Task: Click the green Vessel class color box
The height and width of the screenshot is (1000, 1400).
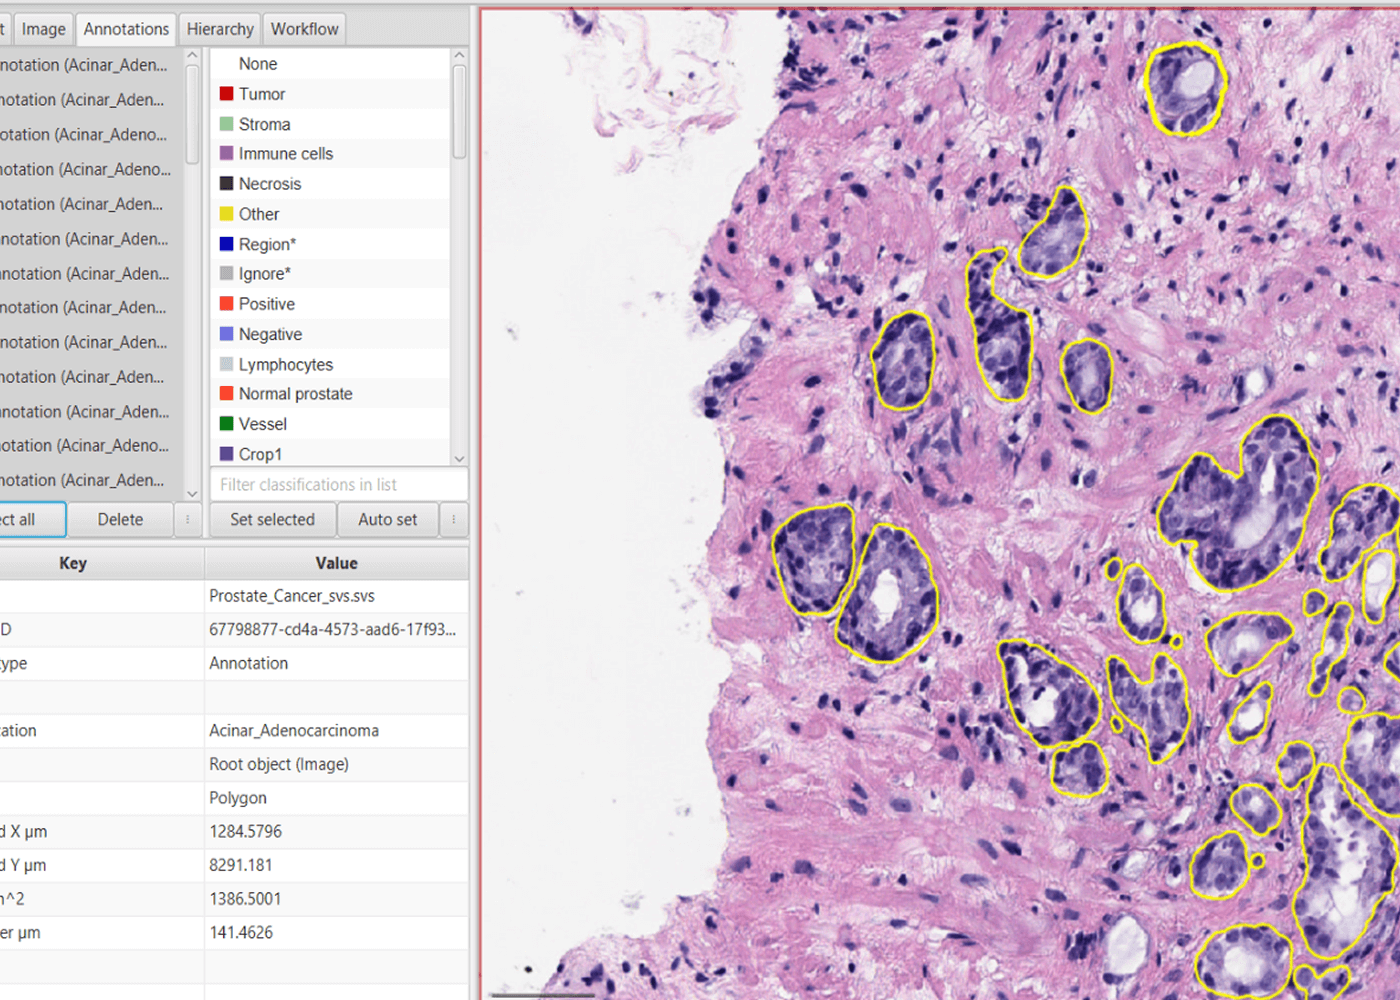Action: coord(226,423)
